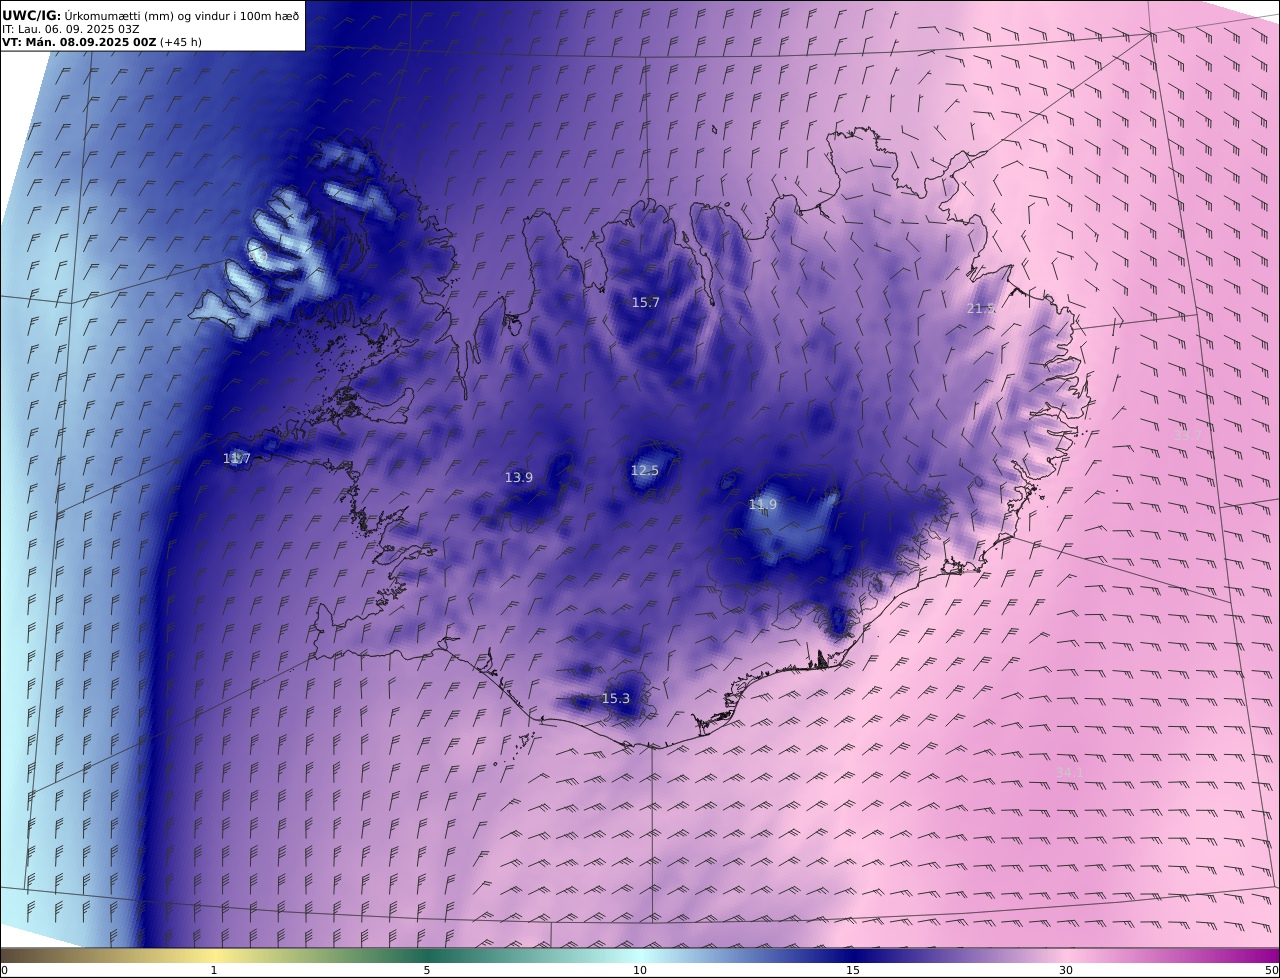Select the 11.9 value over Vatnajökull
This screenshot has height=978, width=1280.
coord(763,505)
